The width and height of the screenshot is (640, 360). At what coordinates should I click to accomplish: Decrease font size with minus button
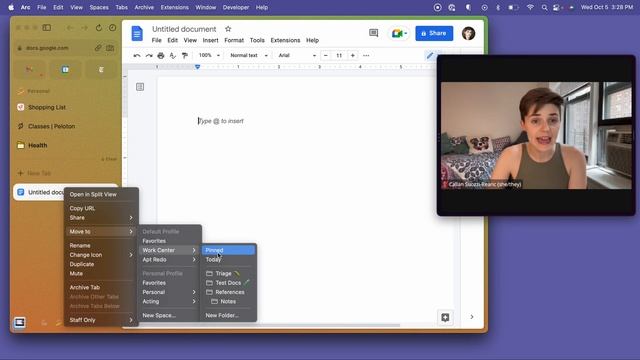pos(325,56)
